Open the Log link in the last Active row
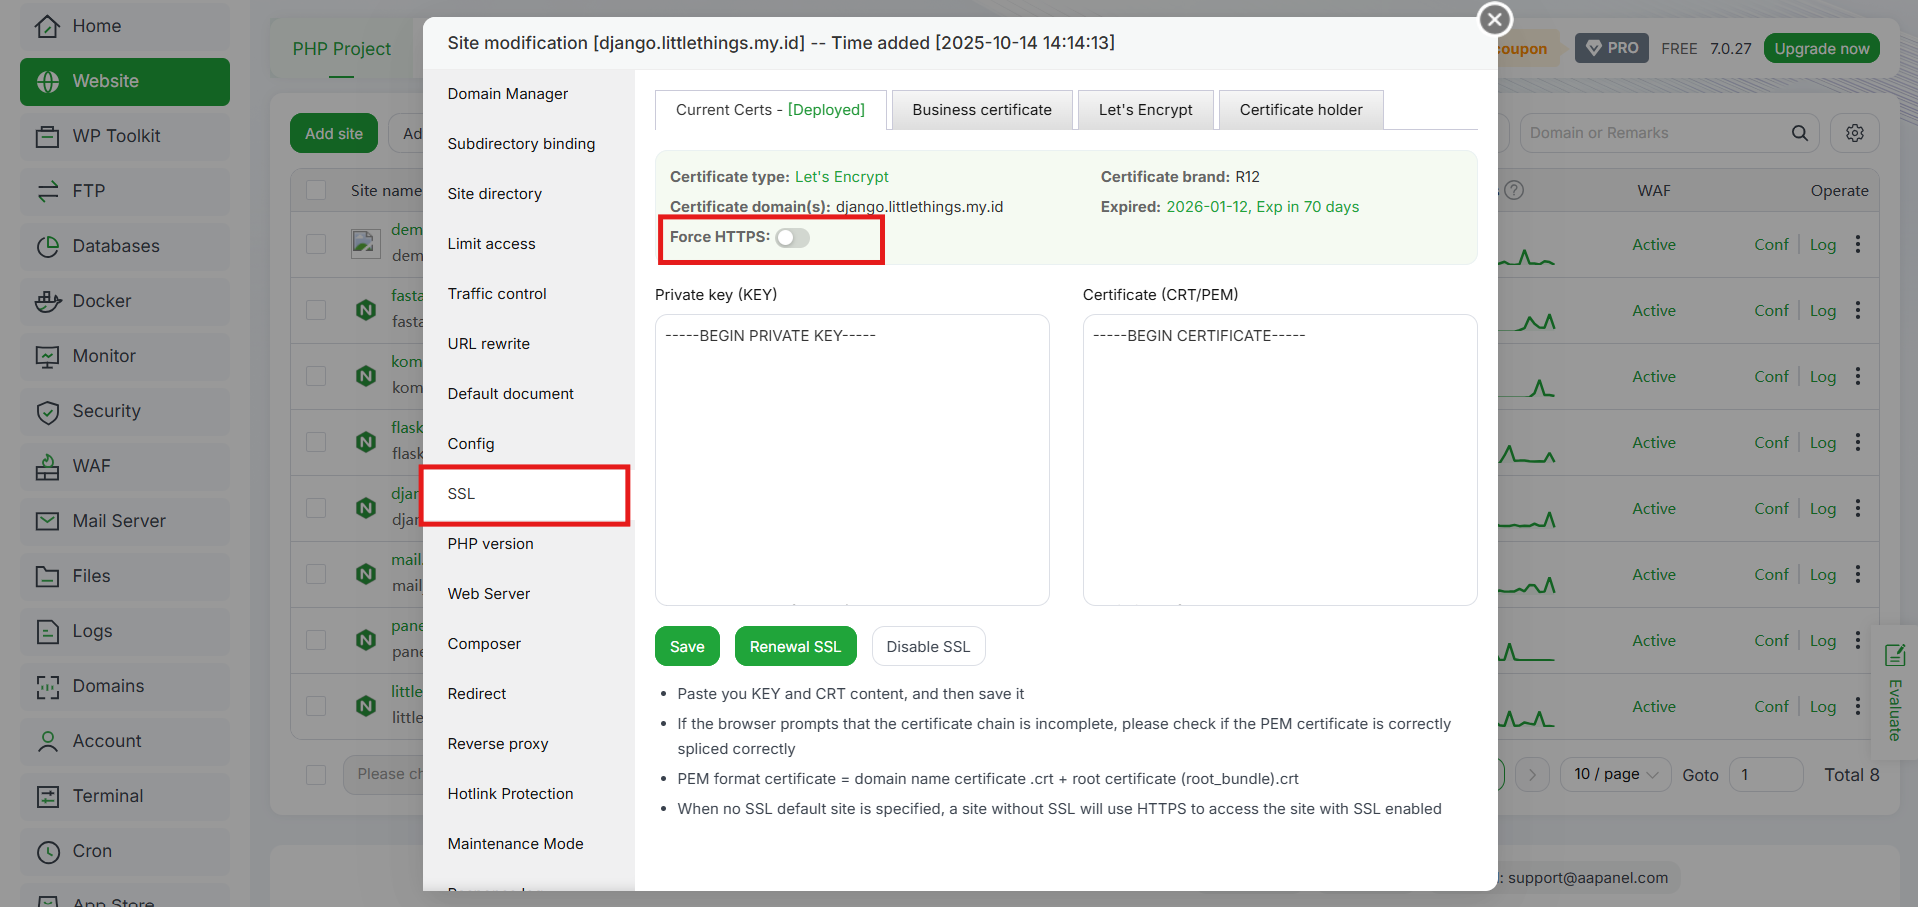 (1823, 706)
